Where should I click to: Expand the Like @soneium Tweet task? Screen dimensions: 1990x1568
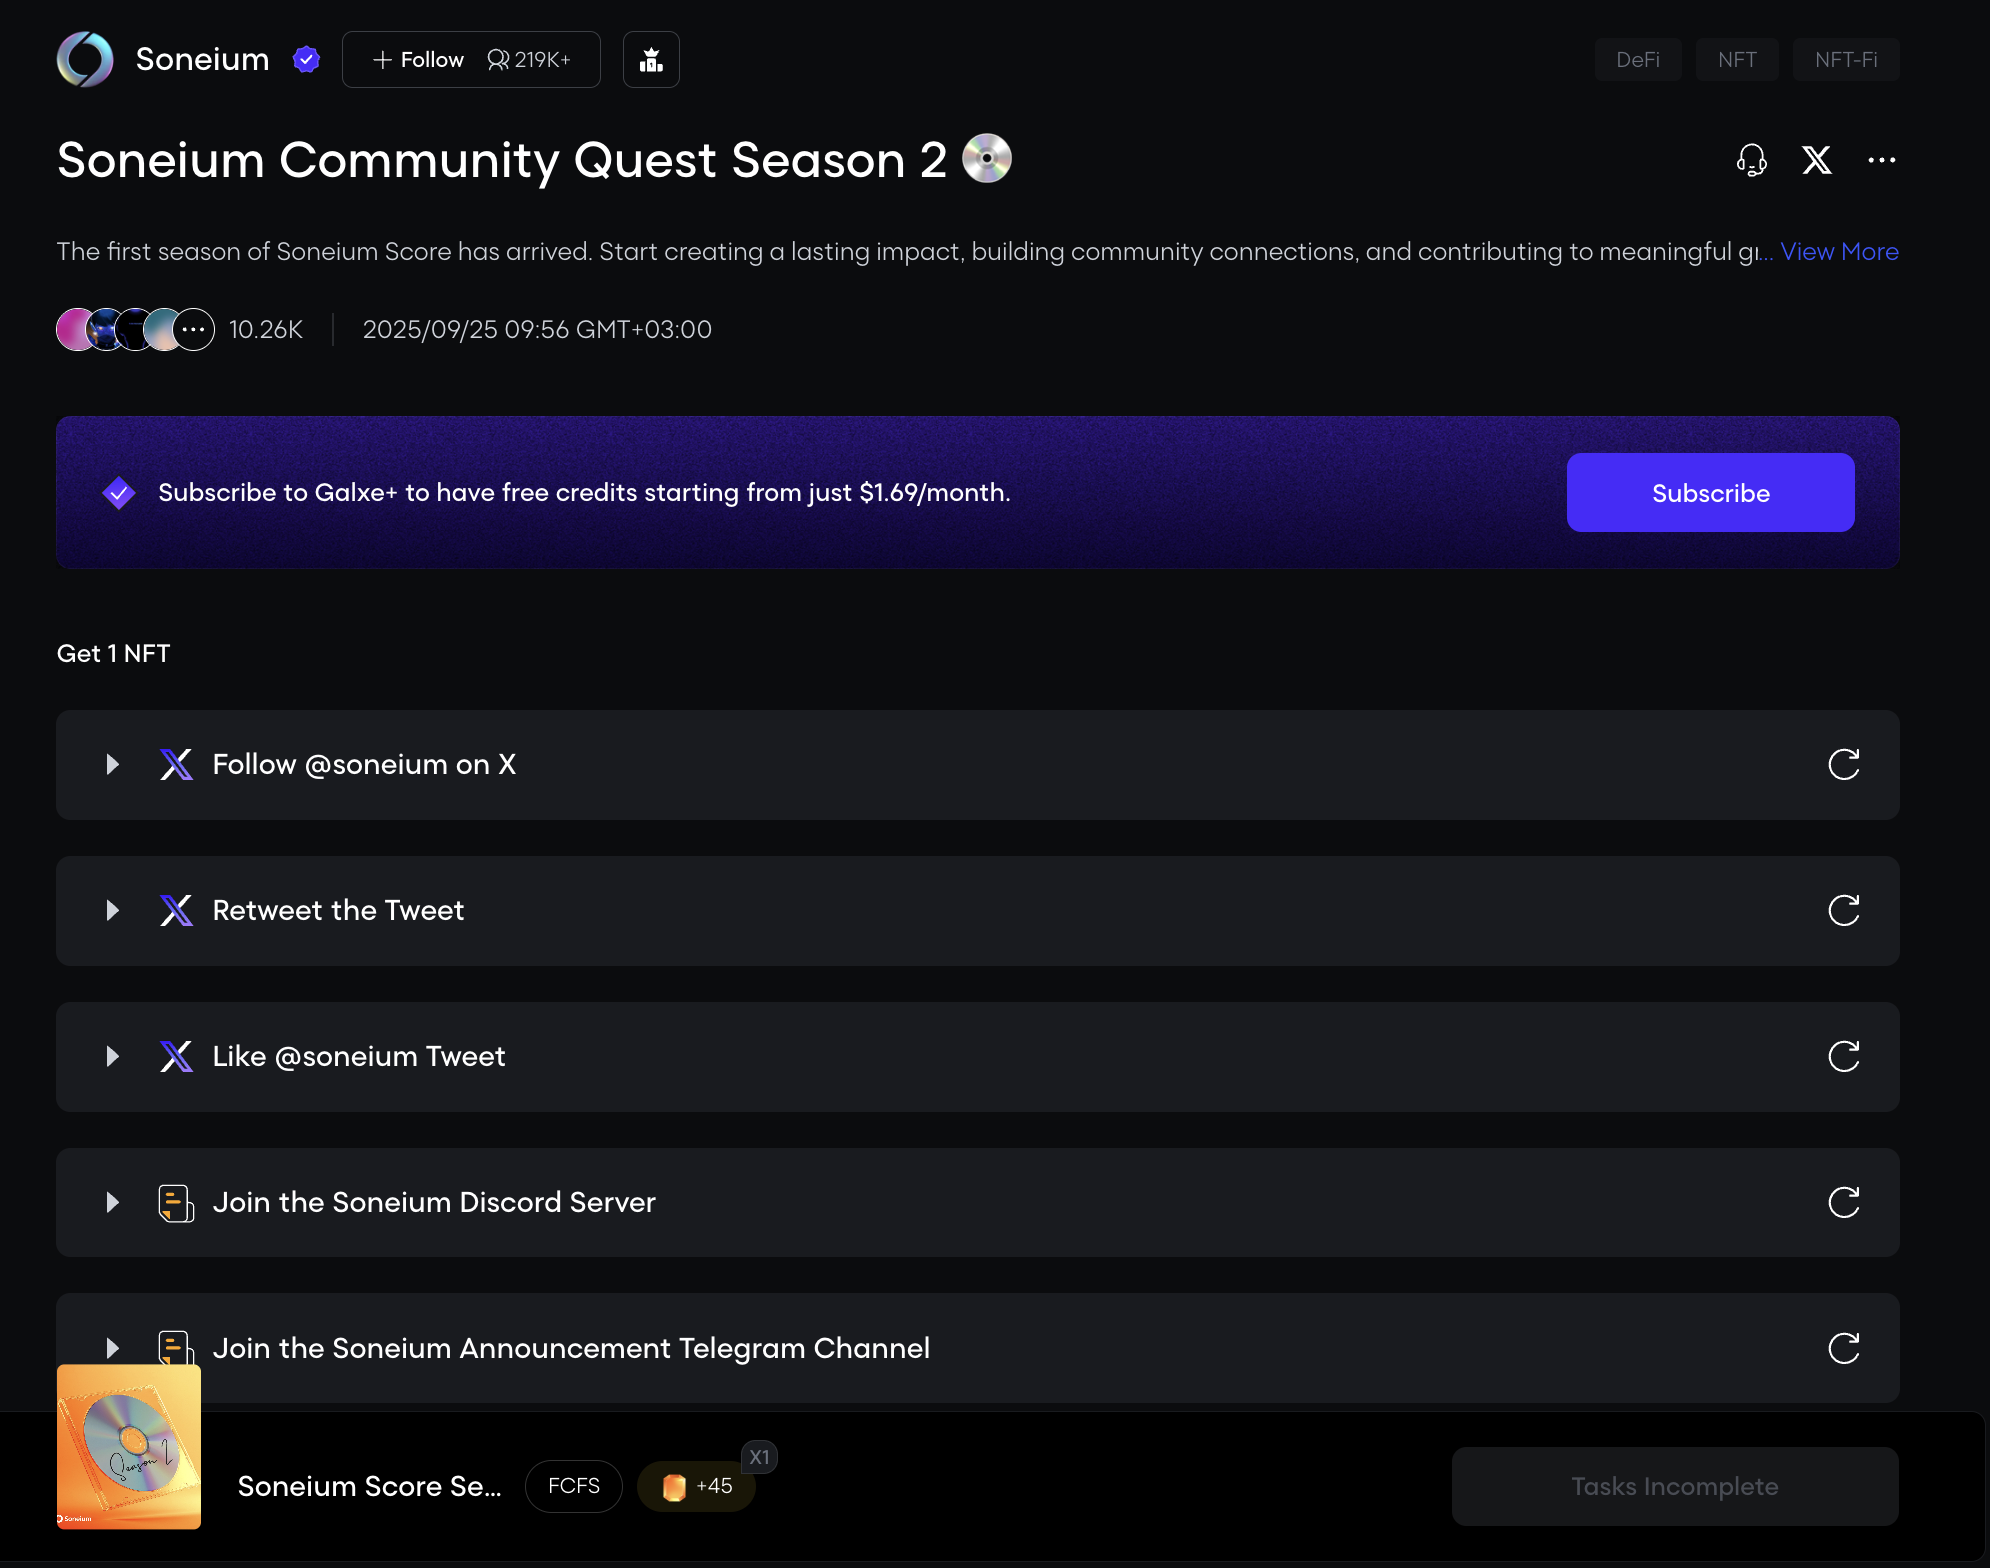(x=113, y=1057)
